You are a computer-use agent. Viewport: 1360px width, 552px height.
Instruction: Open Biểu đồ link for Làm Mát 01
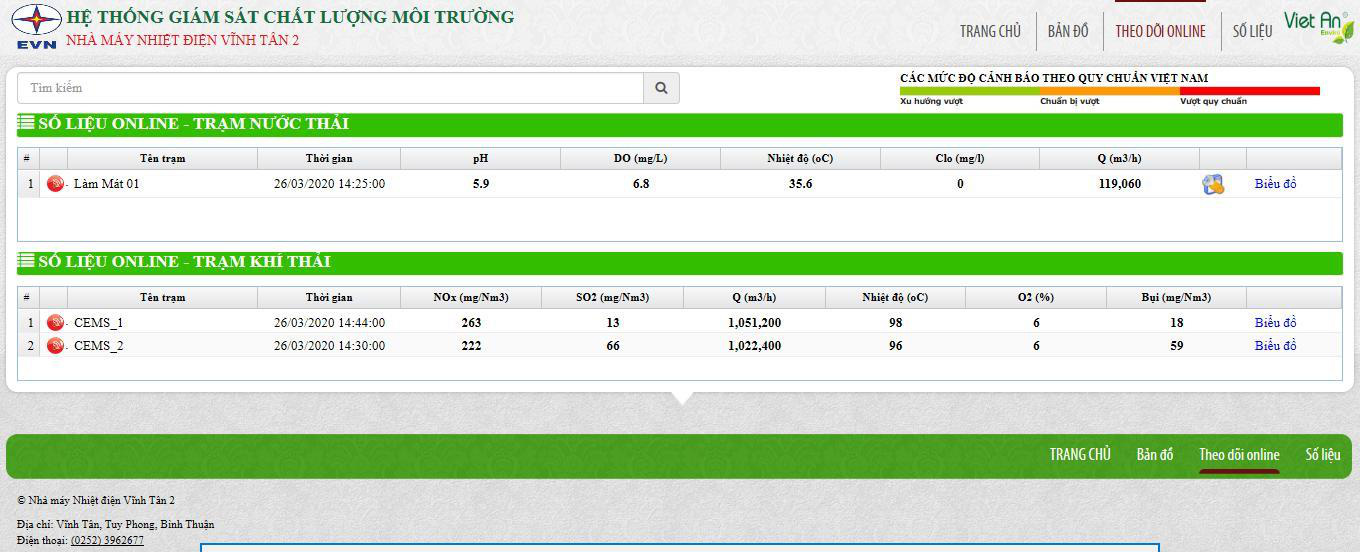[1275, 184]
